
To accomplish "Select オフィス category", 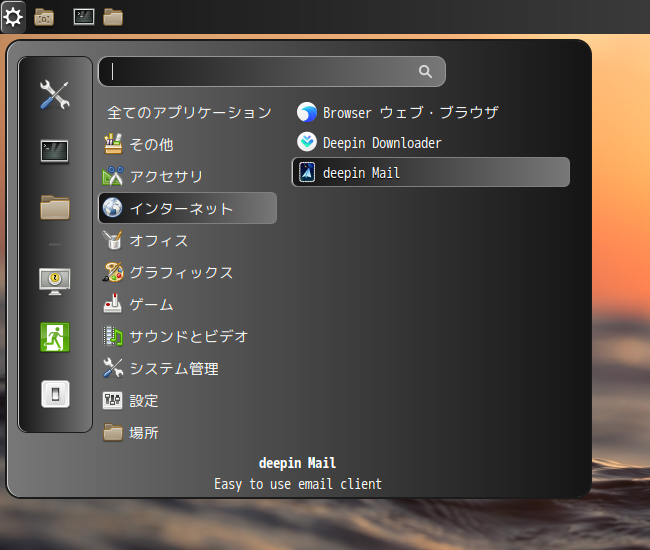I will [187, 240].
